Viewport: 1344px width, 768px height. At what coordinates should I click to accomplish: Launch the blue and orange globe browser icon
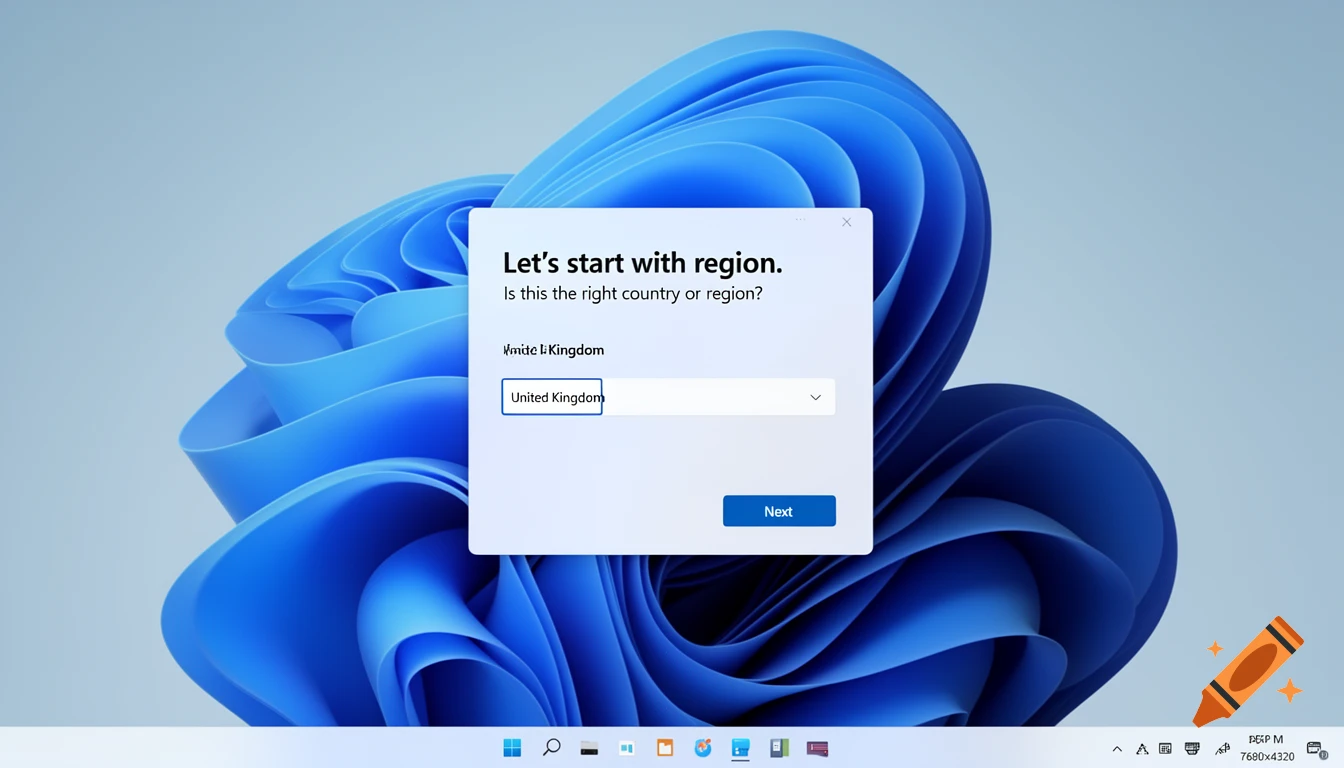pos(703,747)
